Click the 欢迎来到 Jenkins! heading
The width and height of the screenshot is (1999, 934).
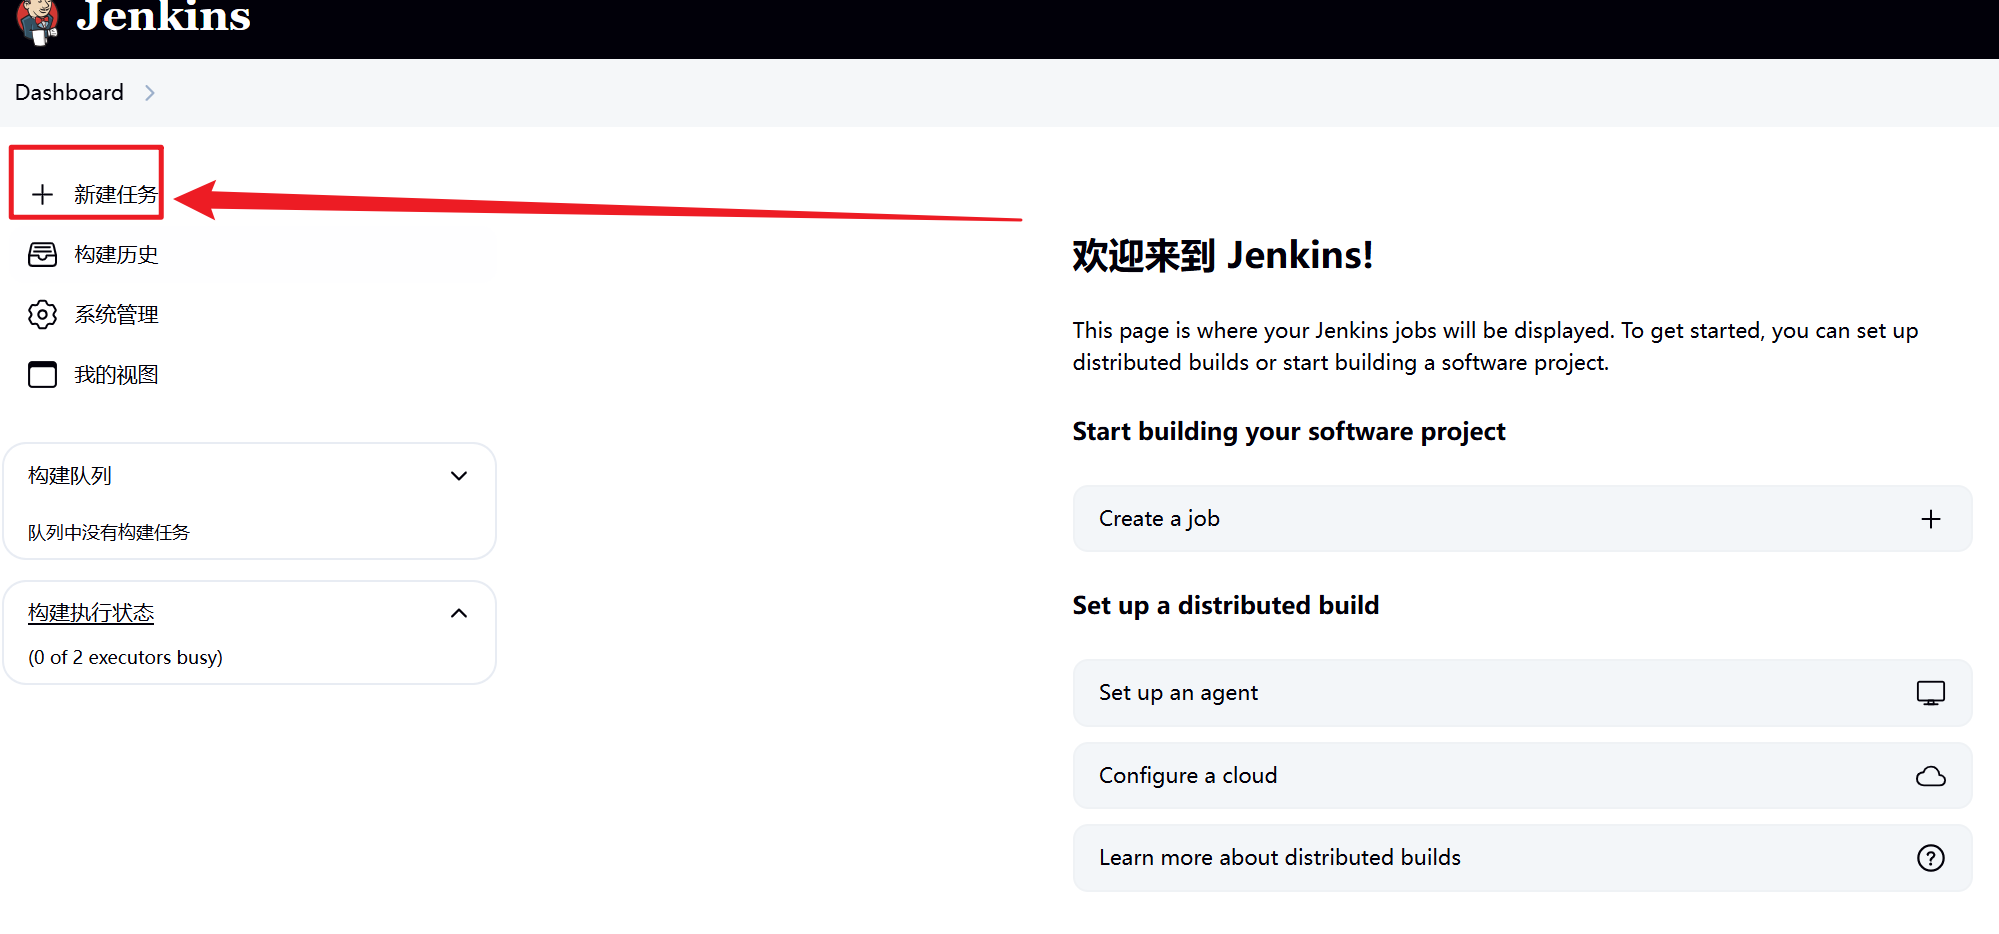pyautogui.click(x=1222, y=255)
